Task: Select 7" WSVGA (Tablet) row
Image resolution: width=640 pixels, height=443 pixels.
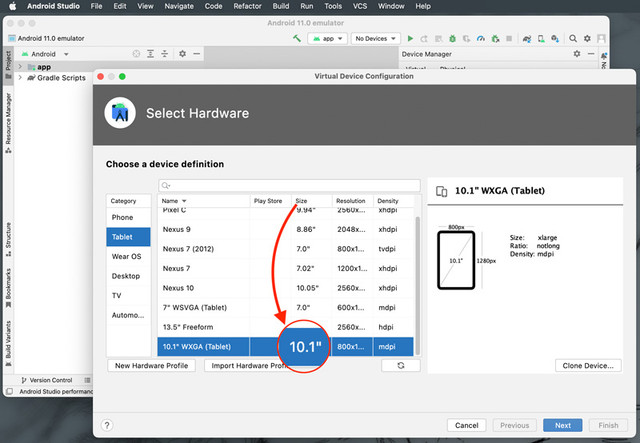Action: tap(285, 307)
